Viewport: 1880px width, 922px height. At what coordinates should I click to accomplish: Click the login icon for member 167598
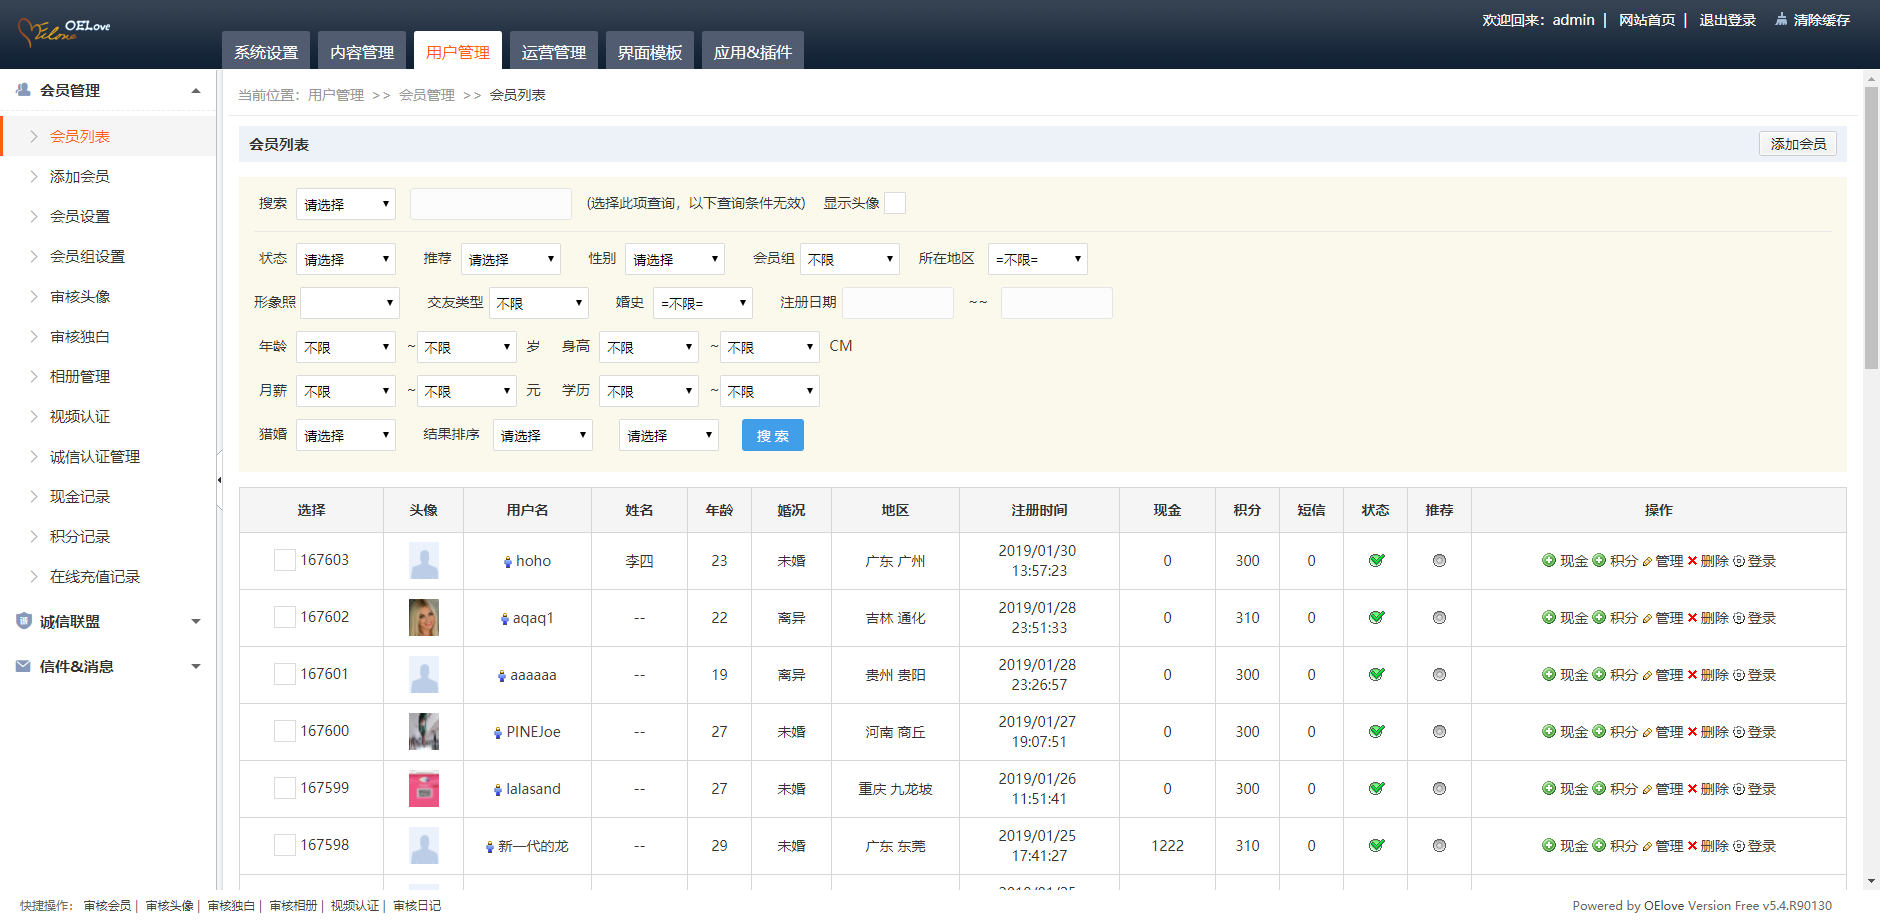click(x=1739, y=846)
